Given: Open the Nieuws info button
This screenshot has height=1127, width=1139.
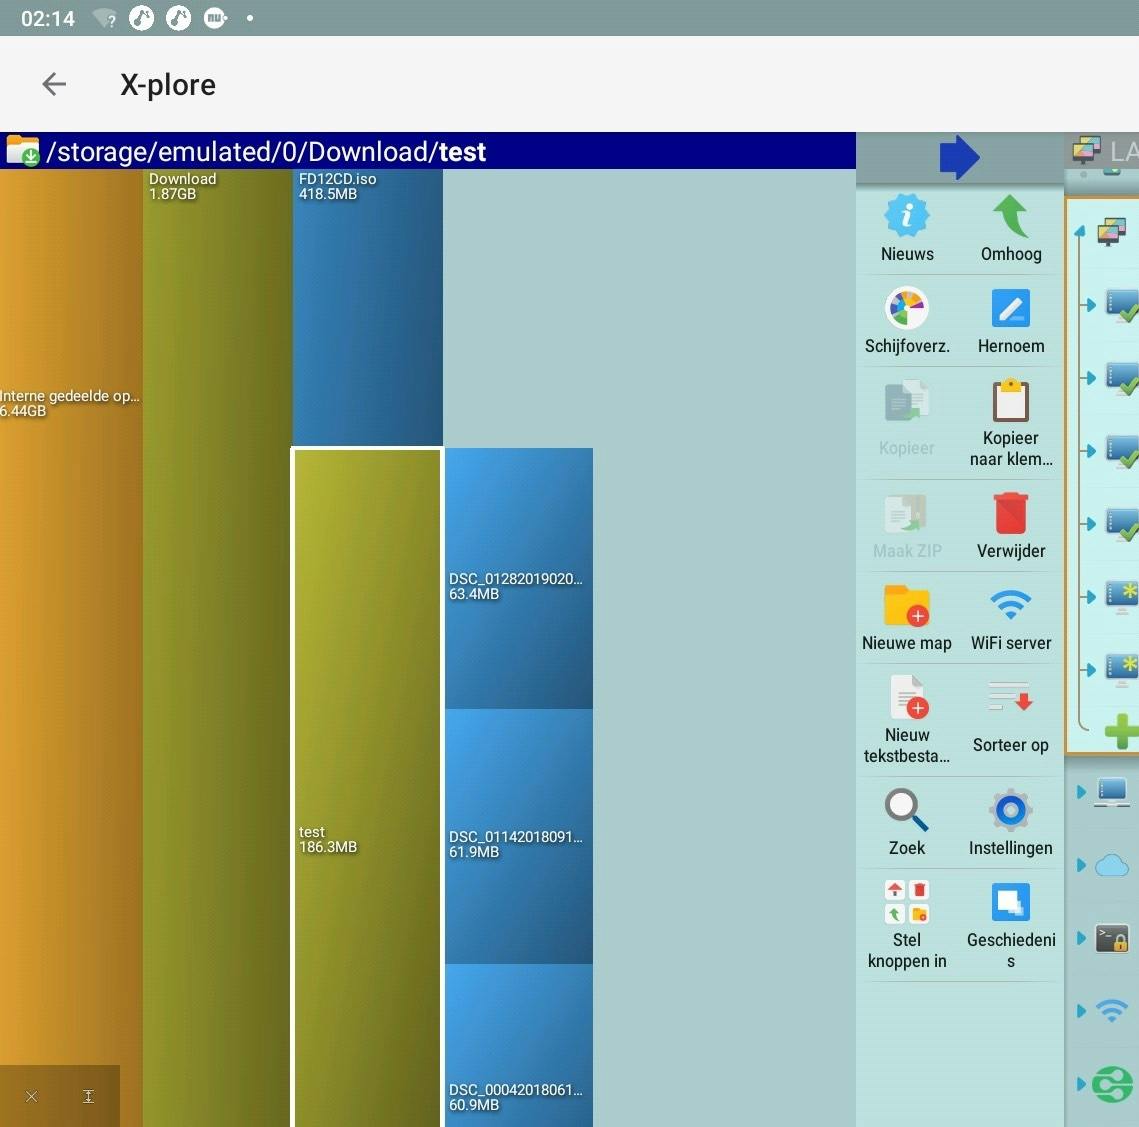Looking at the screenshot, I should coord(907,228).
